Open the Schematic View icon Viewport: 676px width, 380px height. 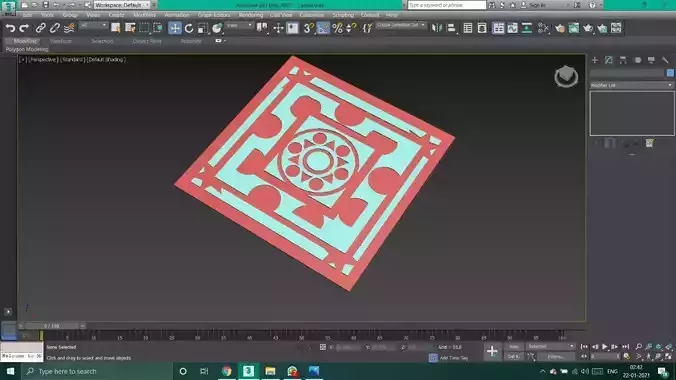[x=527, y=28]
